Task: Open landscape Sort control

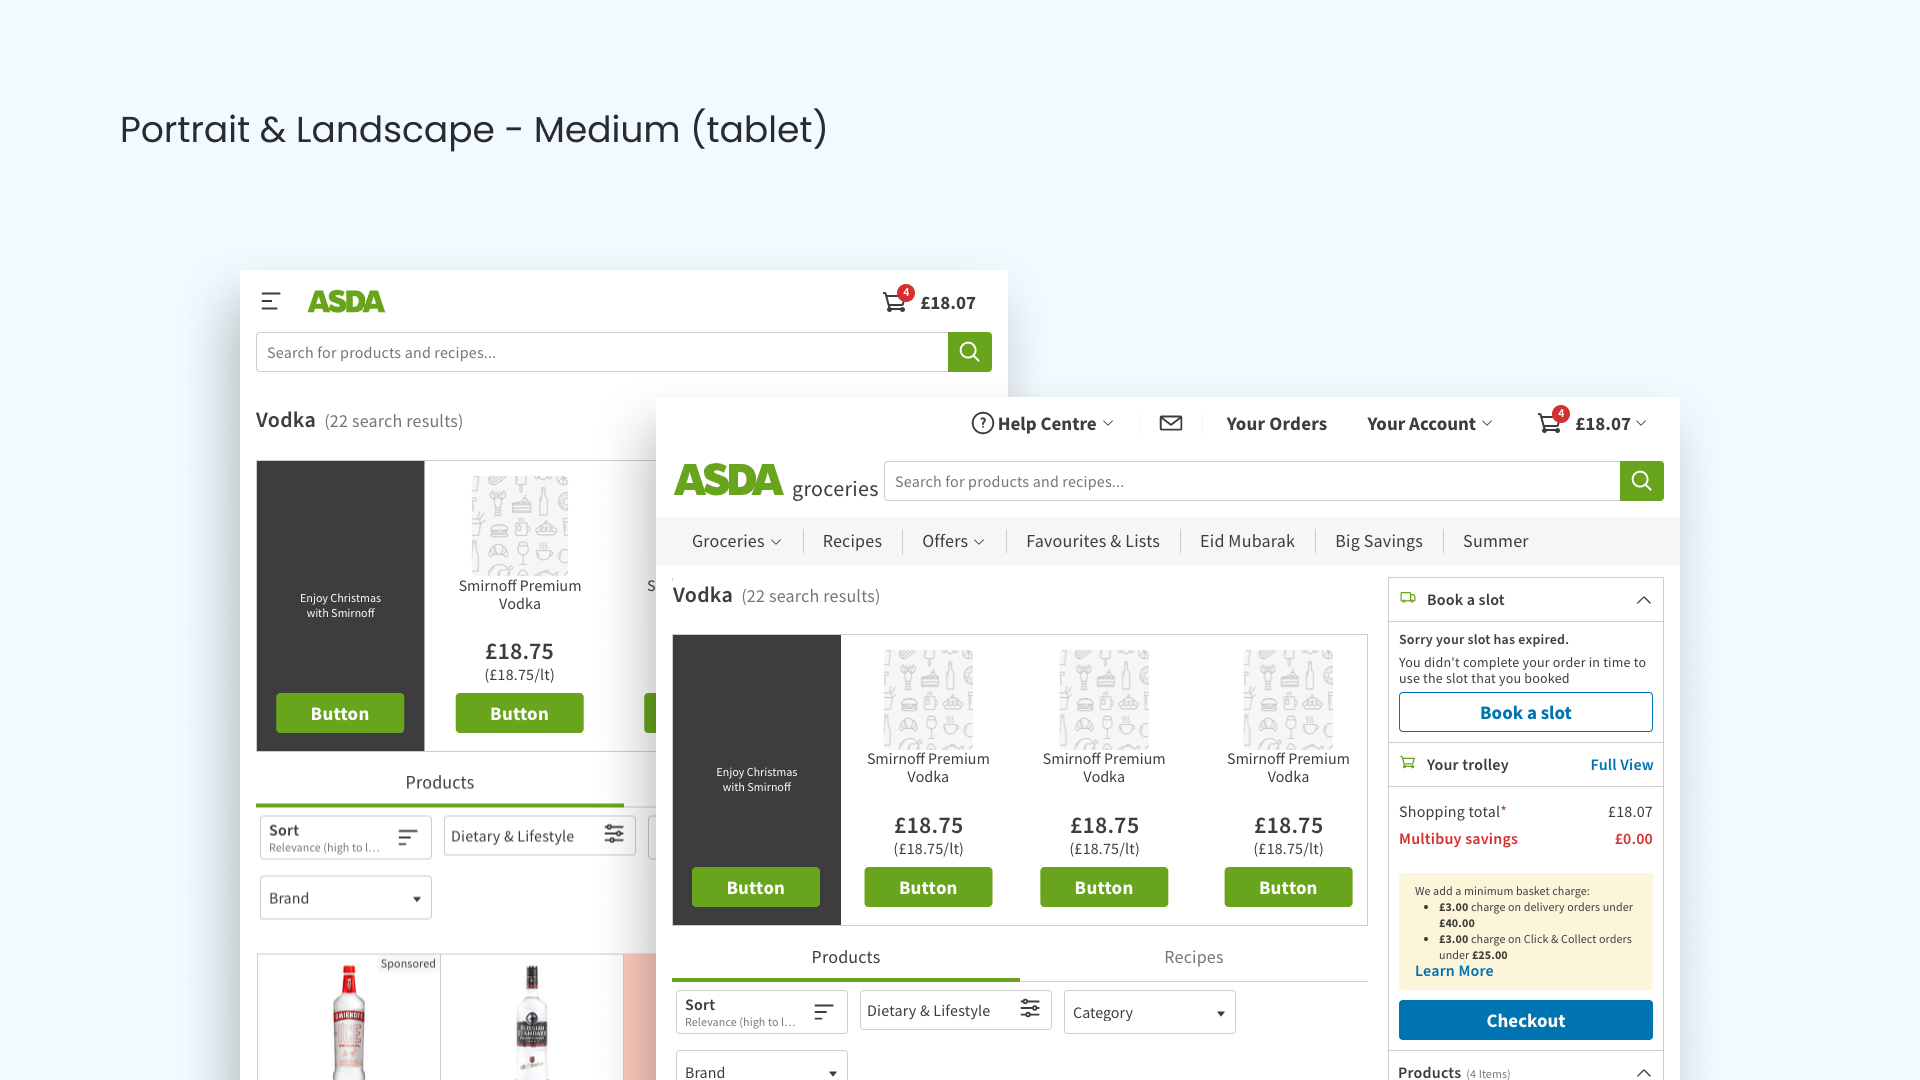Action: (762, 1012)
